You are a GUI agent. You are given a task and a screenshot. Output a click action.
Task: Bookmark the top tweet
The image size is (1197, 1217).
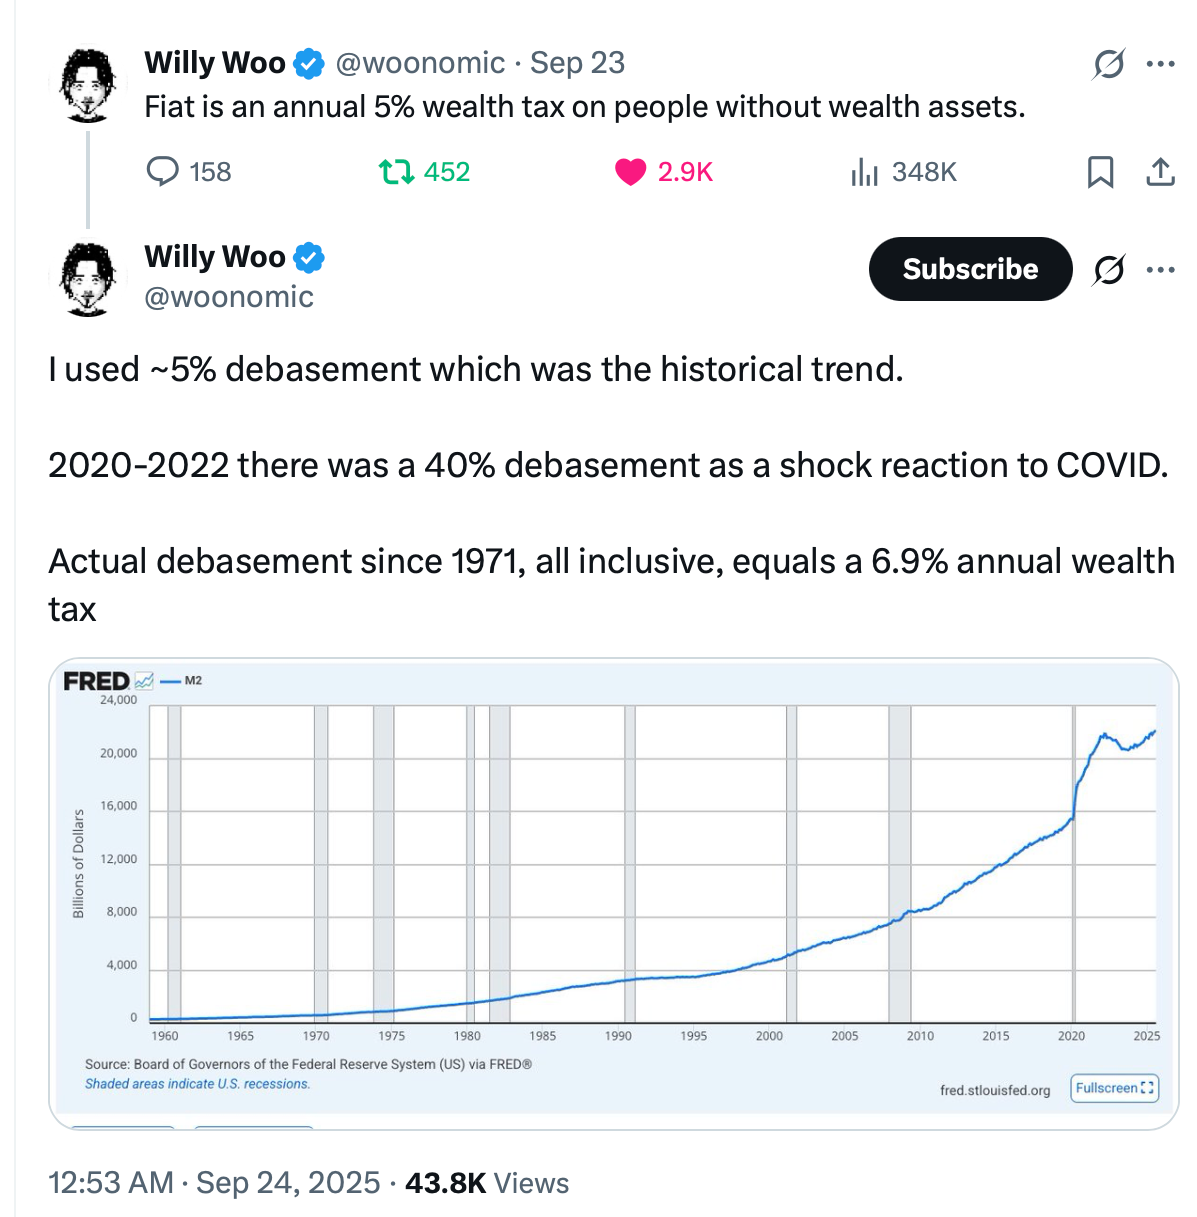pyautogui.click(x=1101, y=172)
